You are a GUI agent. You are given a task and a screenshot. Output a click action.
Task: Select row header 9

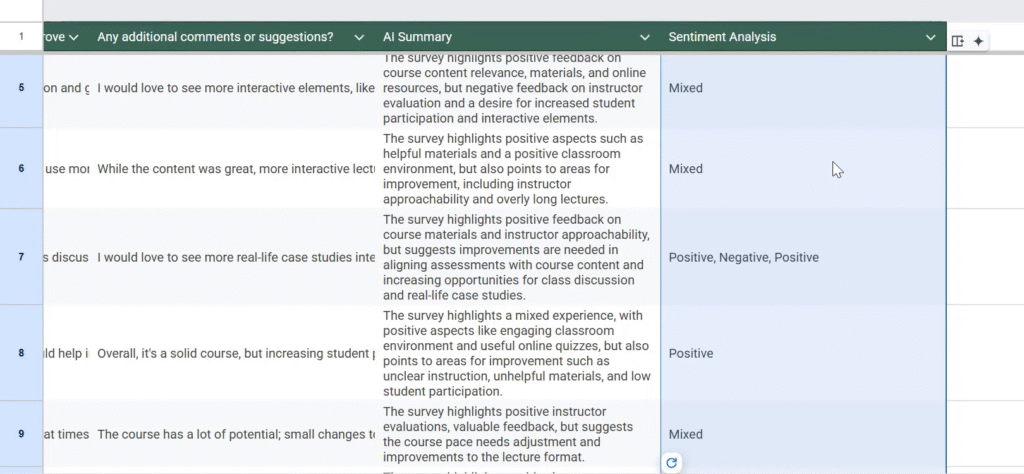[22, 434]
